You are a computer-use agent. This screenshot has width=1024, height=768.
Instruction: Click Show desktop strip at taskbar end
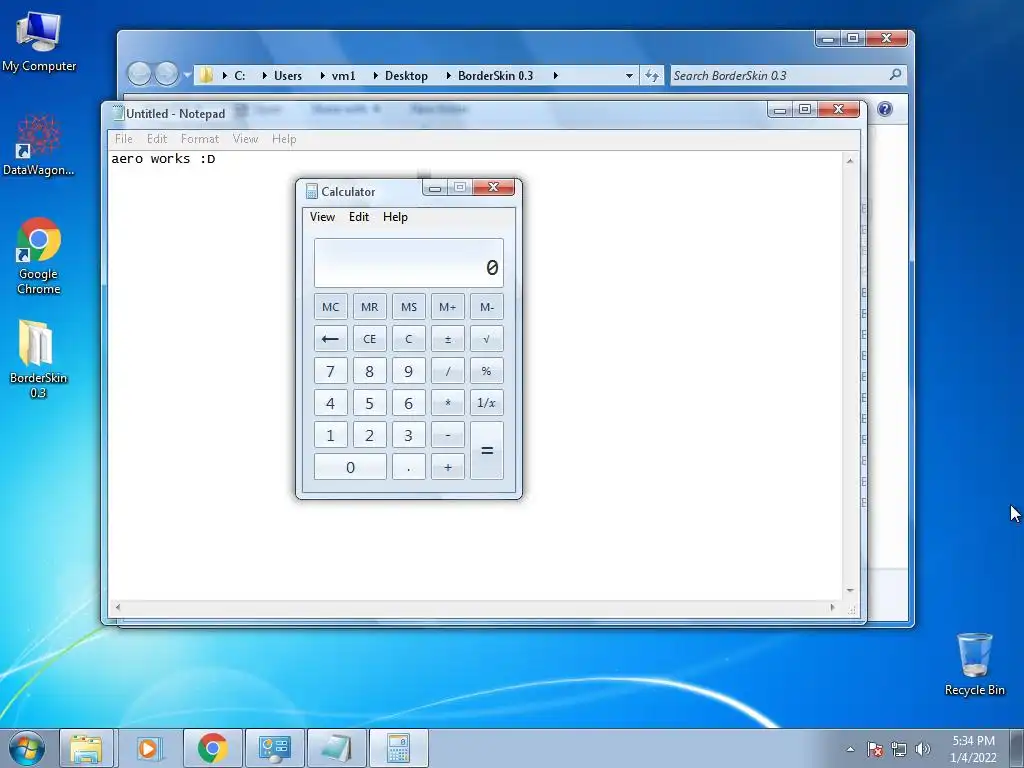point(1017,748)
